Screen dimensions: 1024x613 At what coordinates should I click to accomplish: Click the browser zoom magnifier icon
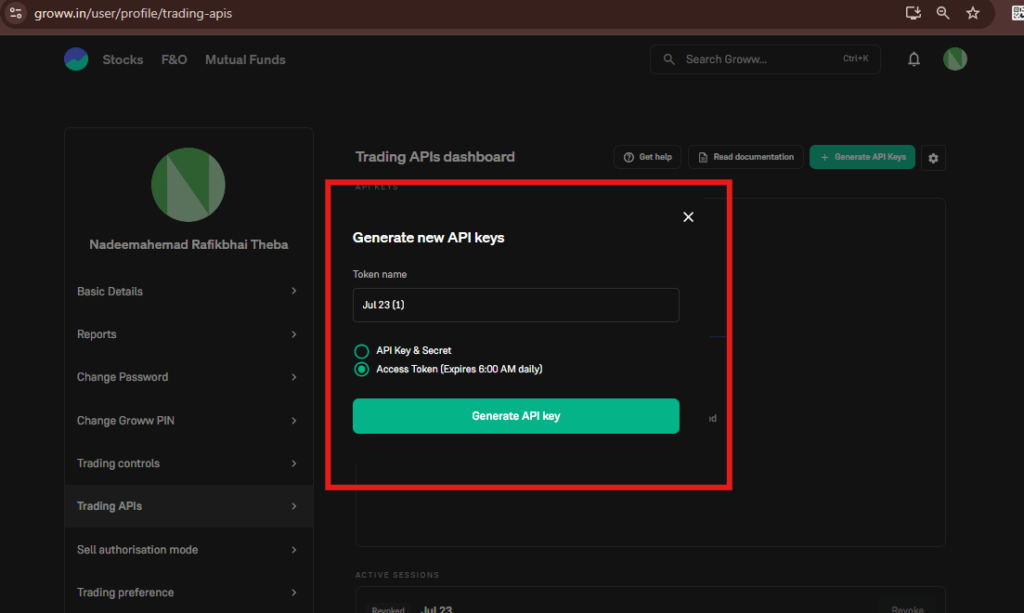point(942,13)
